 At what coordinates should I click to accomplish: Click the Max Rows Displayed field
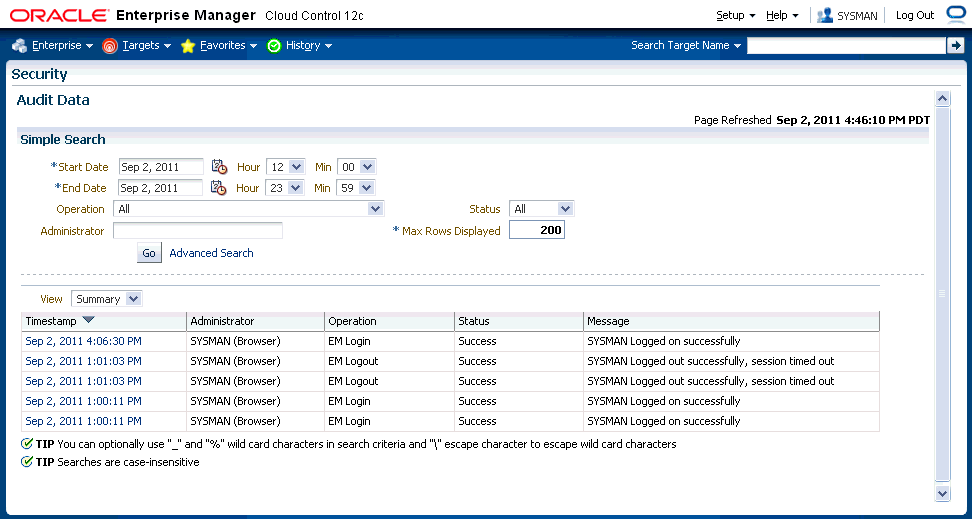(537, 231)
